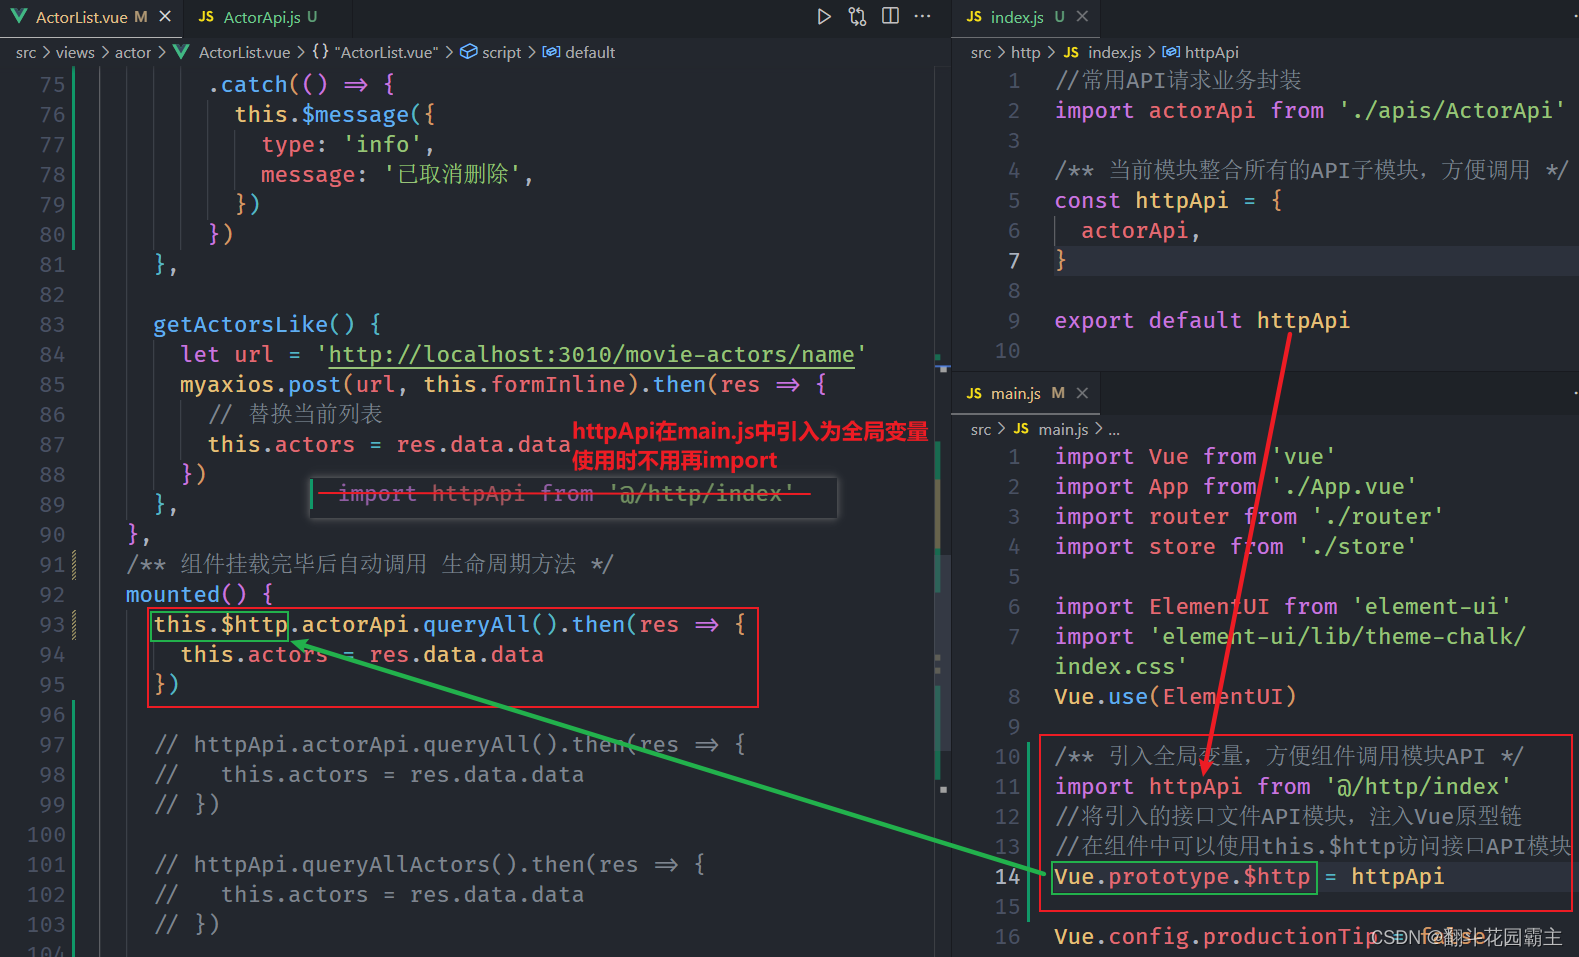Open 'views' breadcrumb segment
1579x957 pixels.
pos(75,52)
